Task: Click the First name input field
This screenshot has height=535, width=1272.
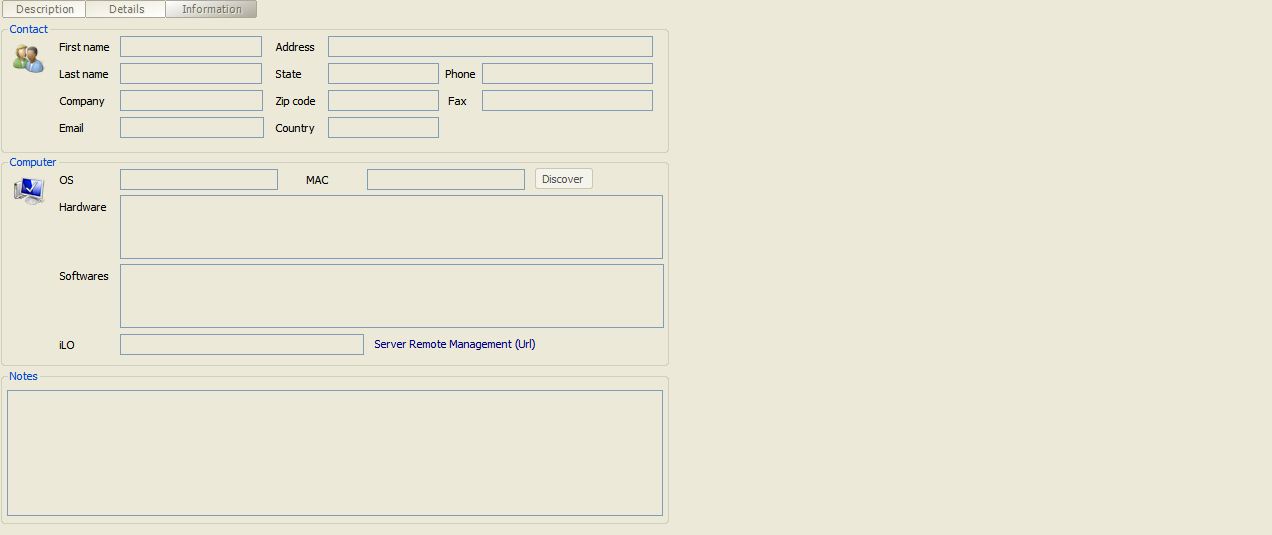Action: pyautogui.click(x=191, y=47)
